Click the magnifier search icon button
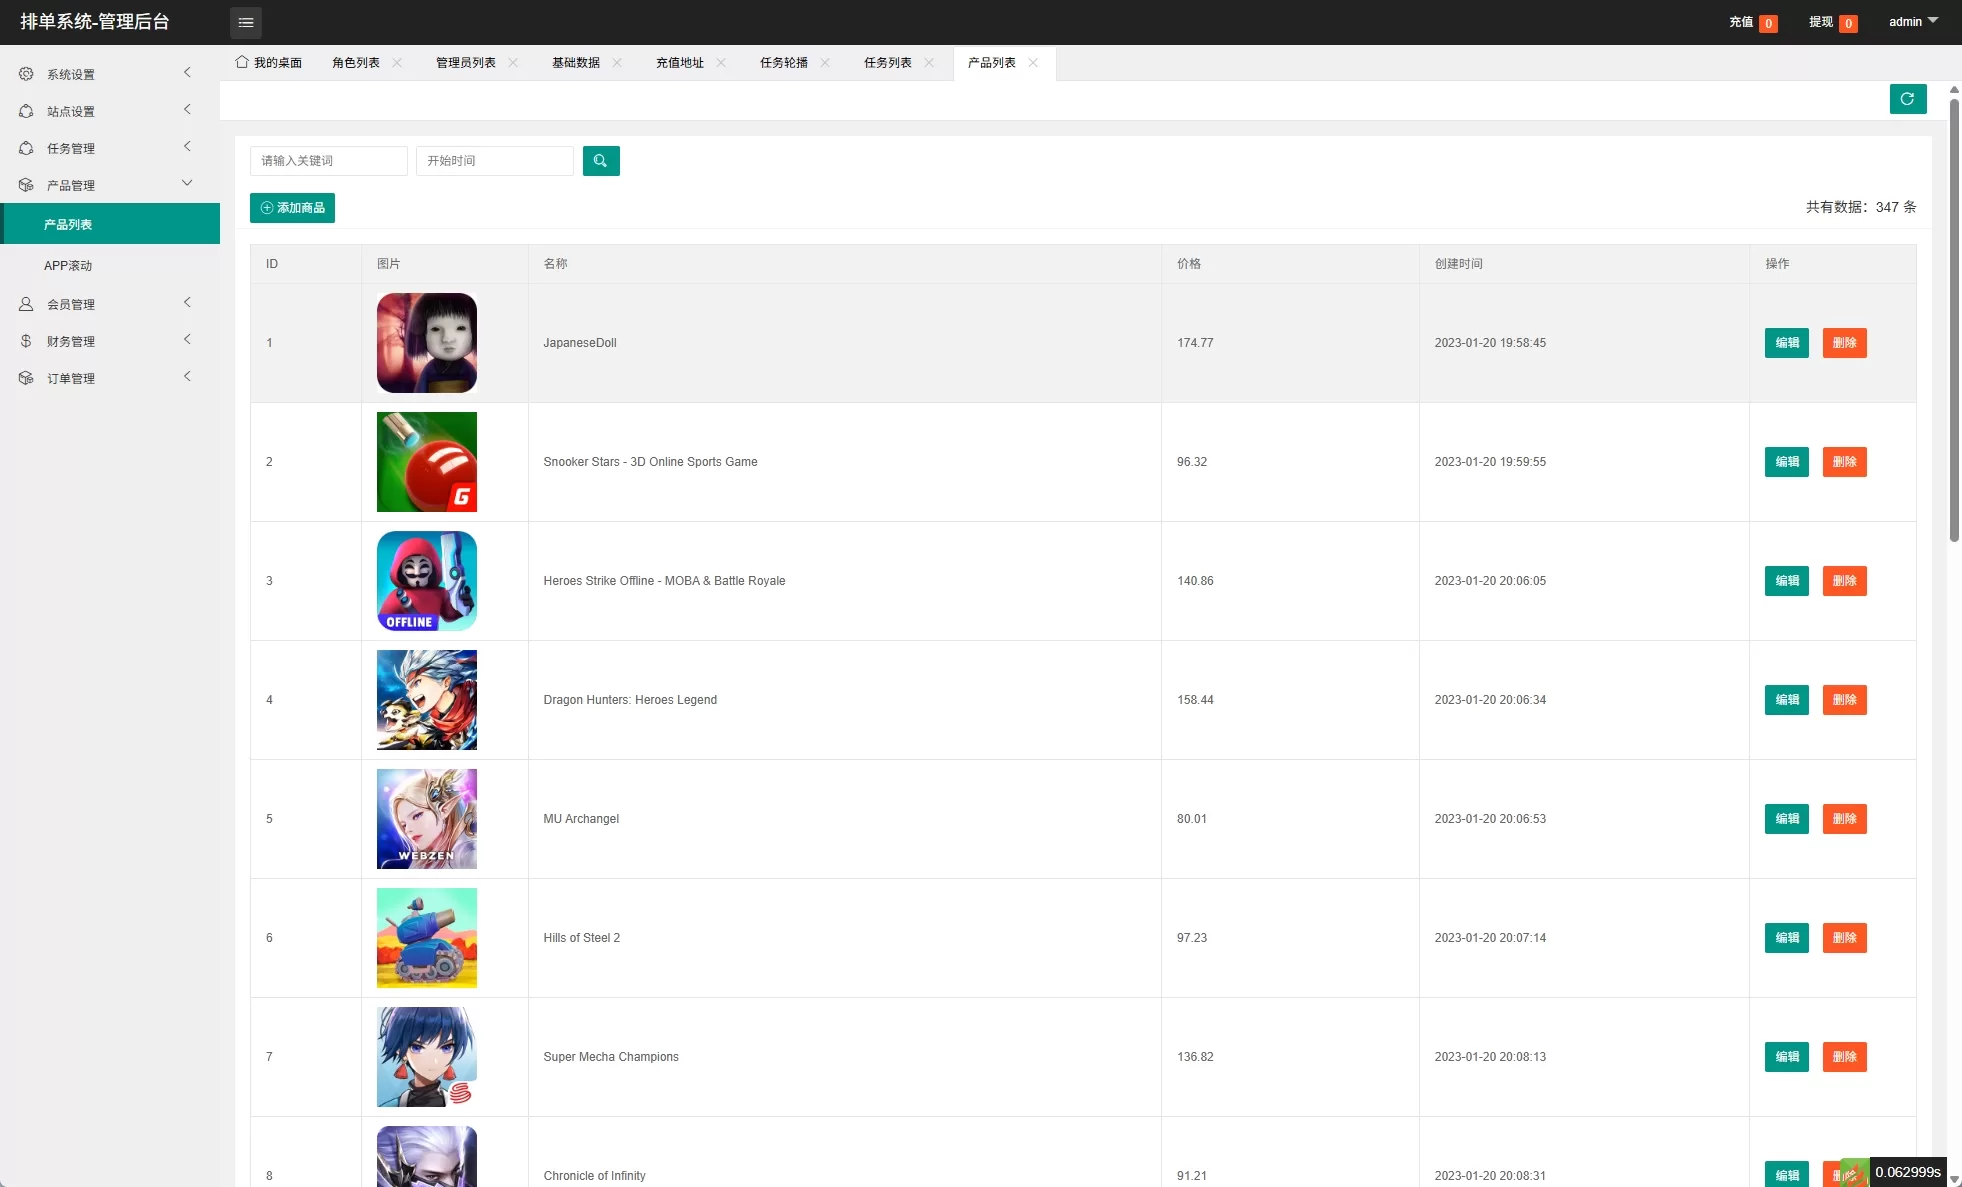The image size is (1962, 1187). click(601, 161)
